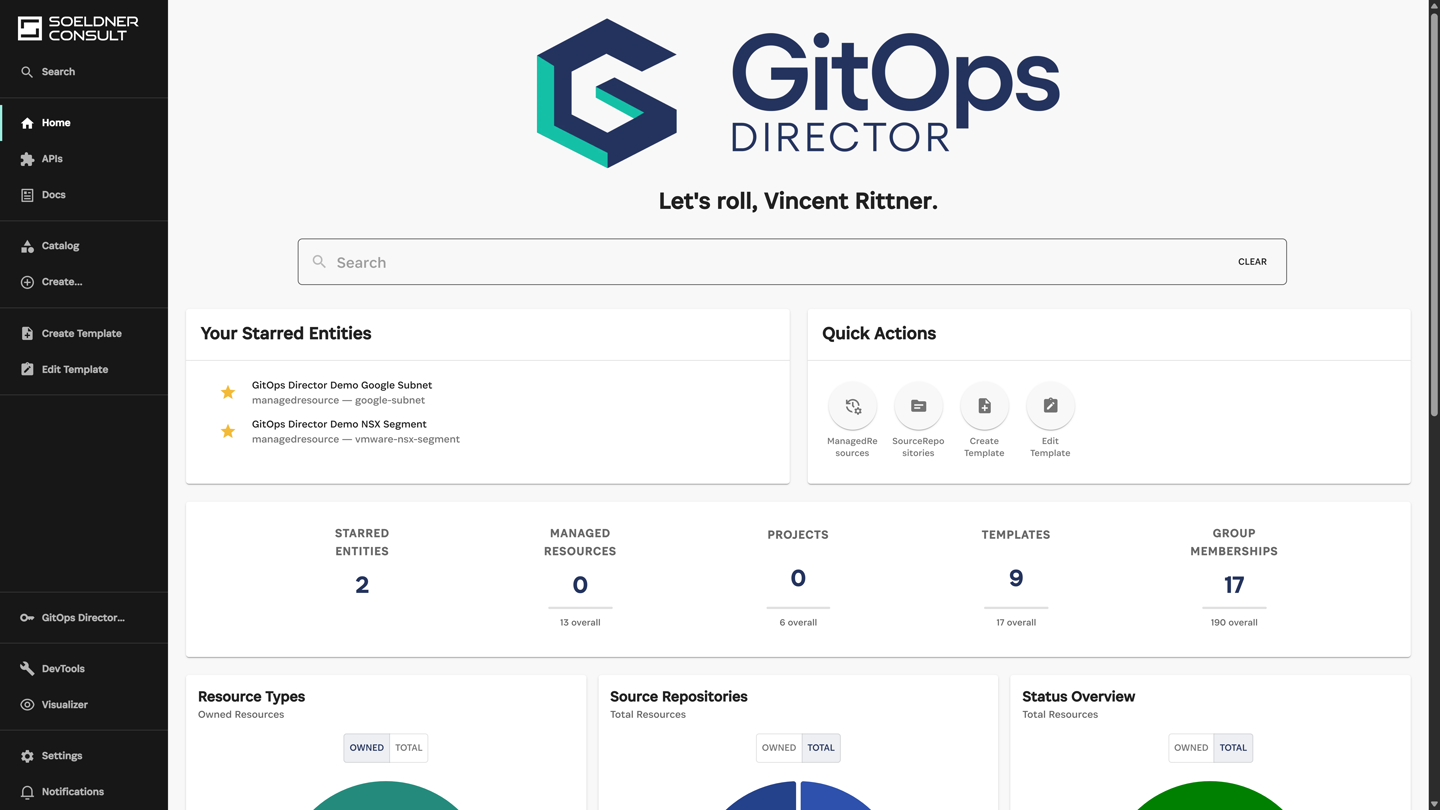Open Docs menu item label
The width and height of the screenshot is (1440, 810).
pos(54,195)
